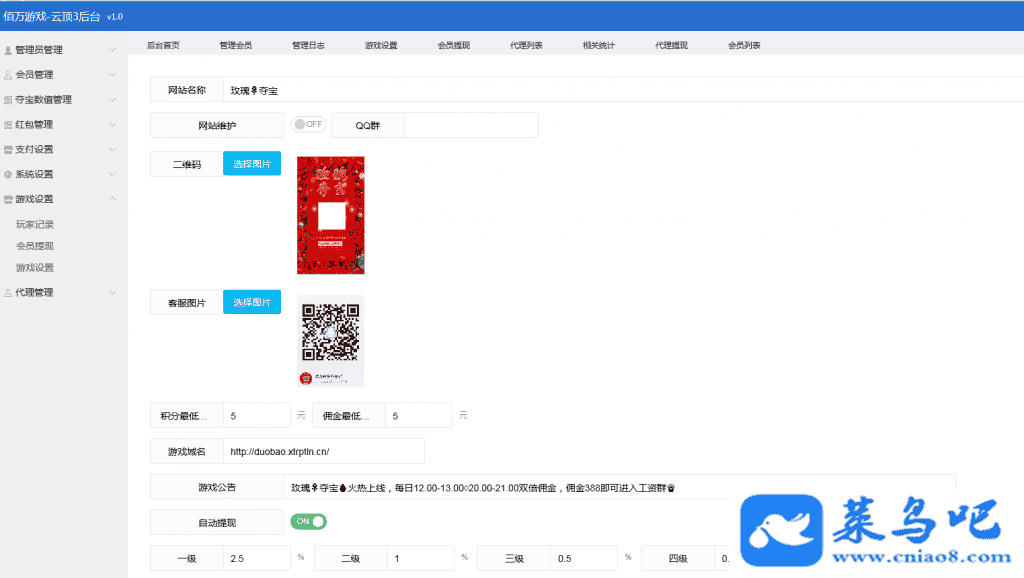Viewport: 1024px width, 578px height.
Task: Click the 客服图片 QR code thumbnail
Action: (330, 340)
